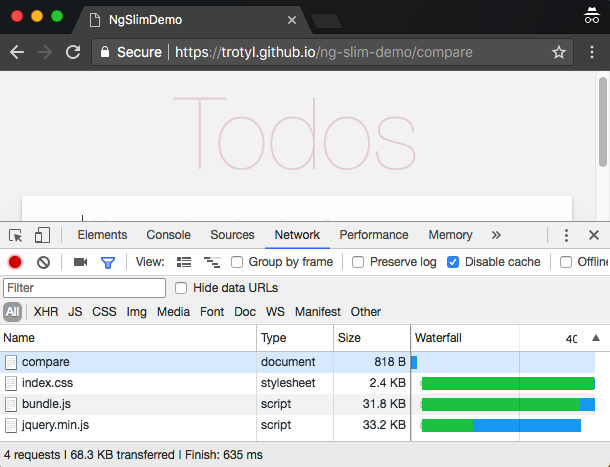Toggle the overview waterfall view icon
Viewport: 610px width, 467px height.
(212, 262)
